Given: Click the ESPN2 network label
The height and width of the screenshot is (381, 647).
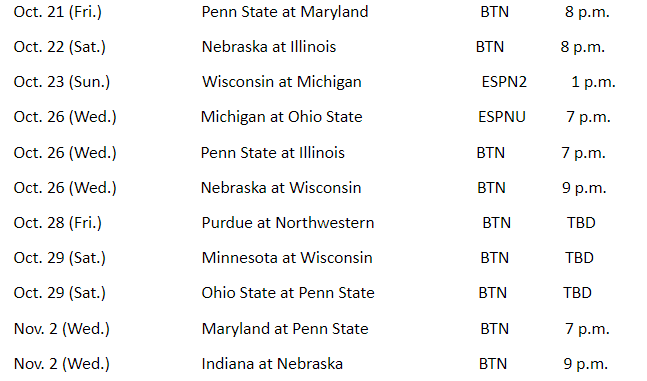Looking at the screenshot, I should (x=504, y=82).
